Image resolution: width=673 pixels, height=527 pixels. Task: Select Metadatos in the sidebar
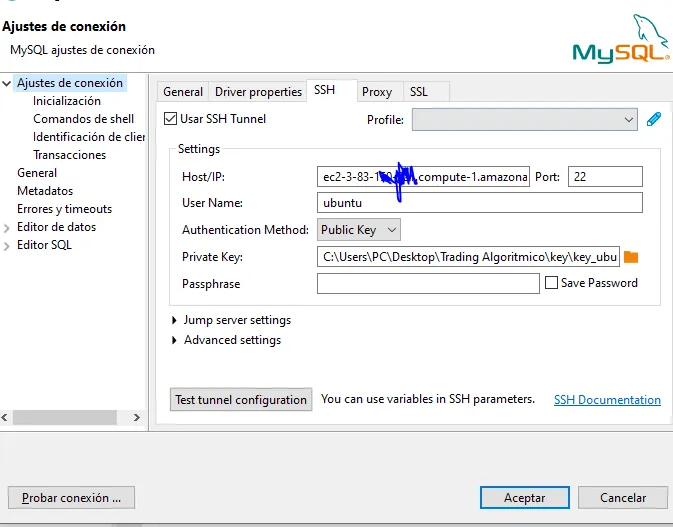click(45, 191)
